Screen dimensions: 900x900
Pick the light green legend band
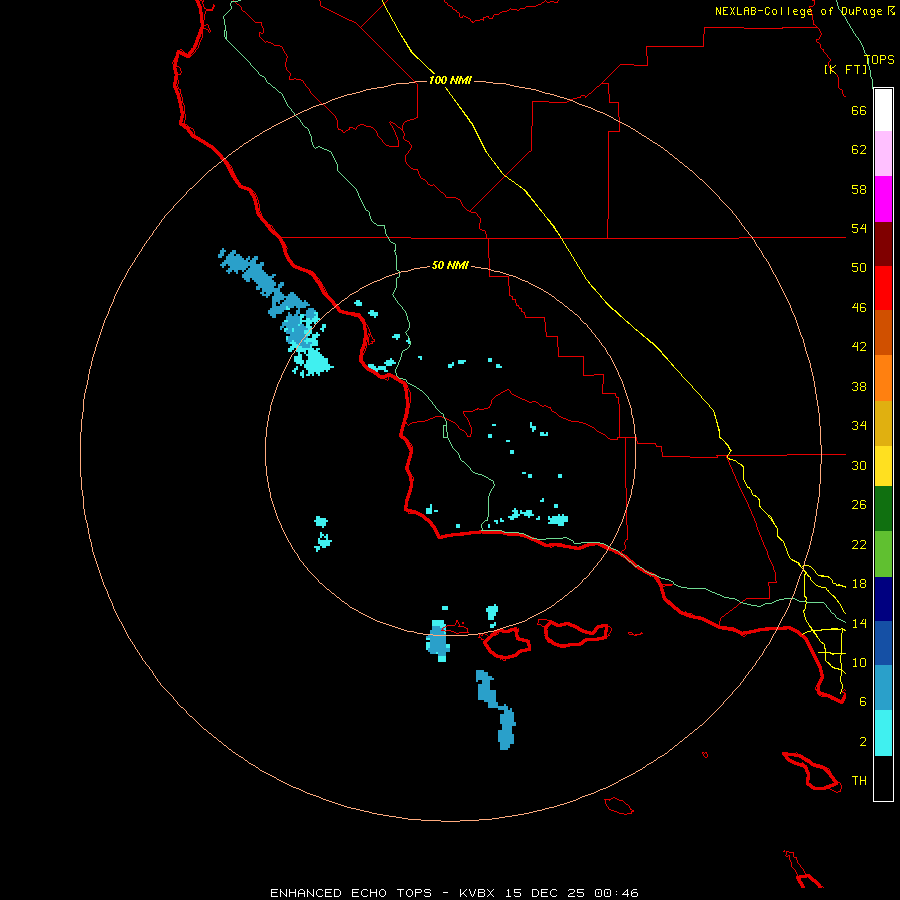tap(883, 554)
